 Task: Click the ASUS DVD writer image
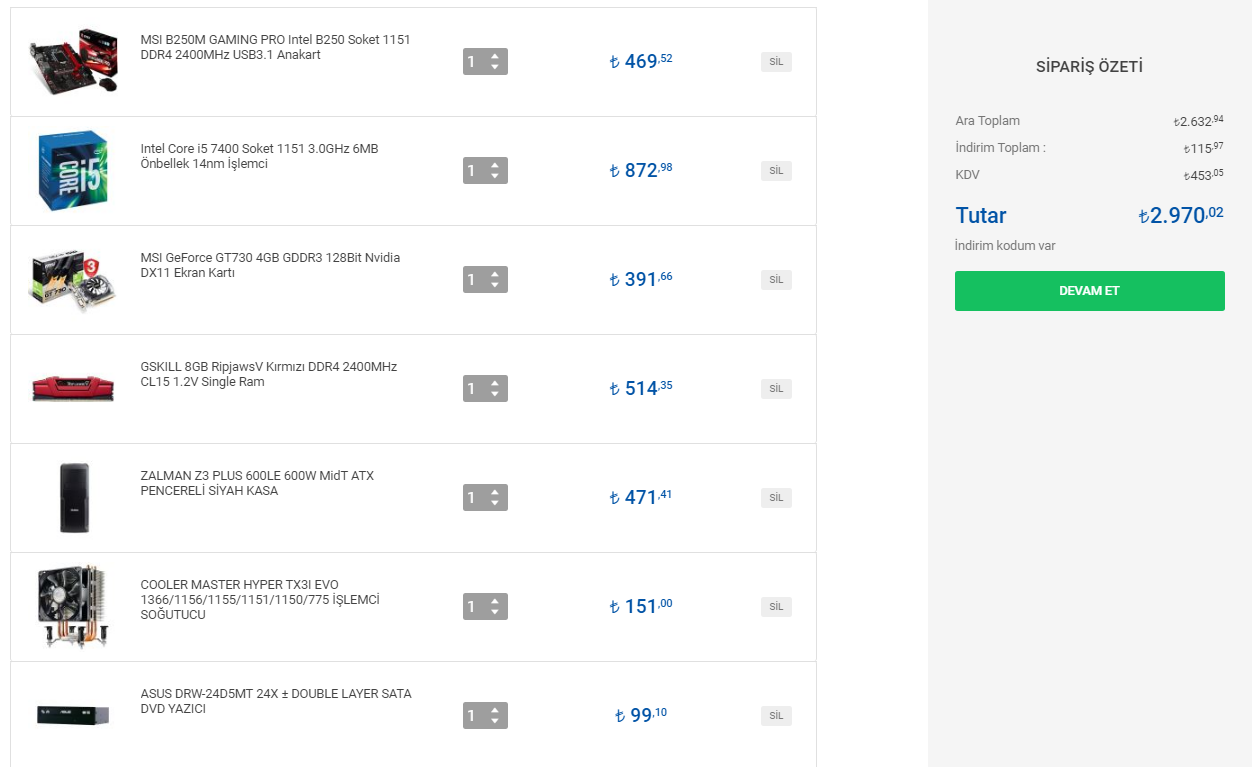point(73,715)
